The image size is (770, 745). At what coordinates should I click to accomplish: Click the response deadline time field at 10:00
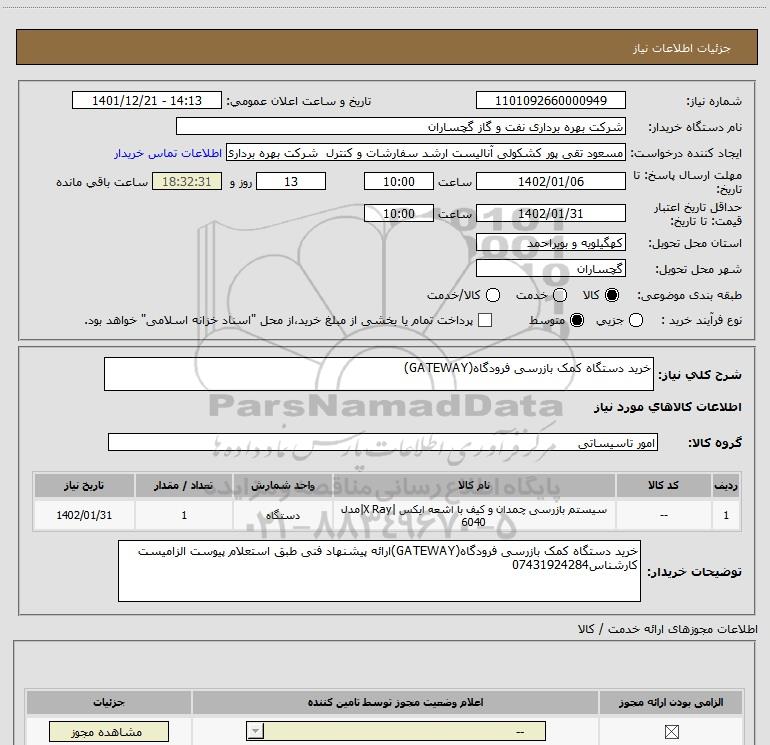click(399, 182)
